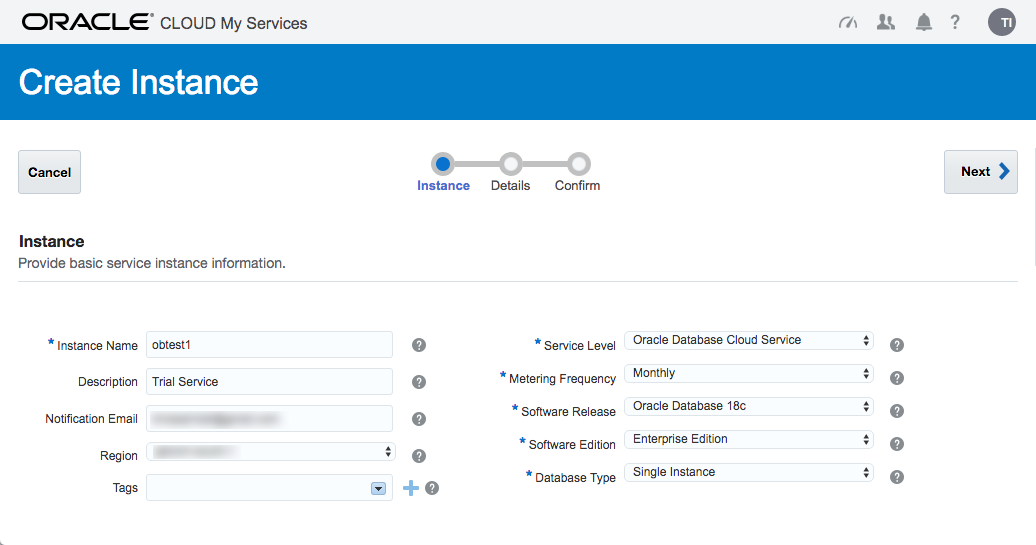Open the dashboard gauge icon
Viewport: 1036px width, 545px height.
[x=848, y=23]
